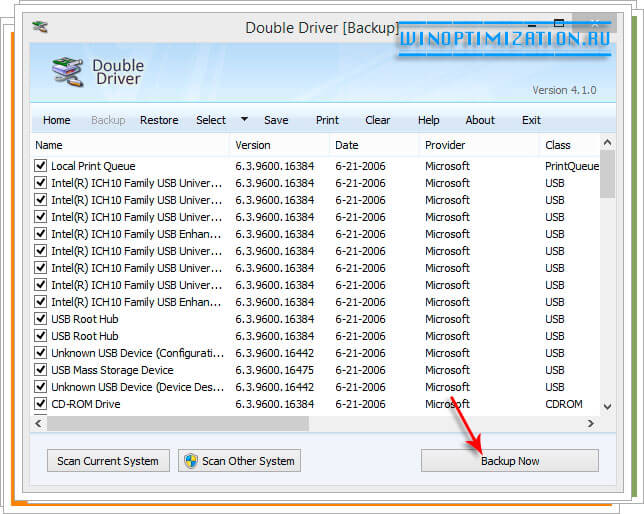Click the Clear toolbar item
The image size is (644, 514).
point(378,120)
